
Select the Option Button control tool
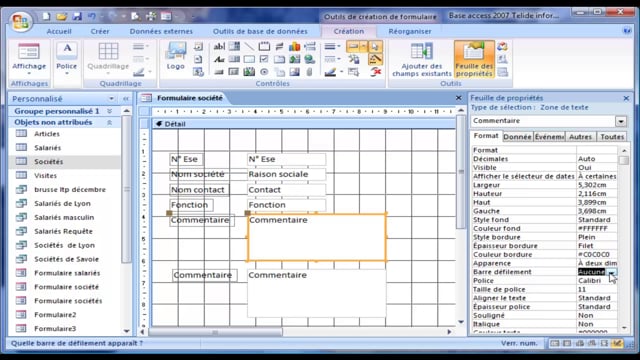[264, 72]
